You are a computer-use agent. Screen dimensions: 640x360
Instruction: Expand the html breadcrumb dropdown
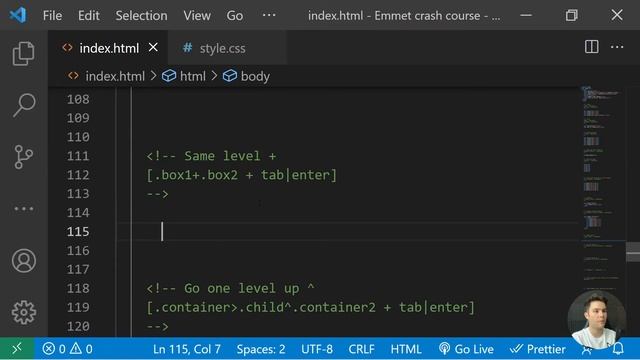click(x=184, y=76)
